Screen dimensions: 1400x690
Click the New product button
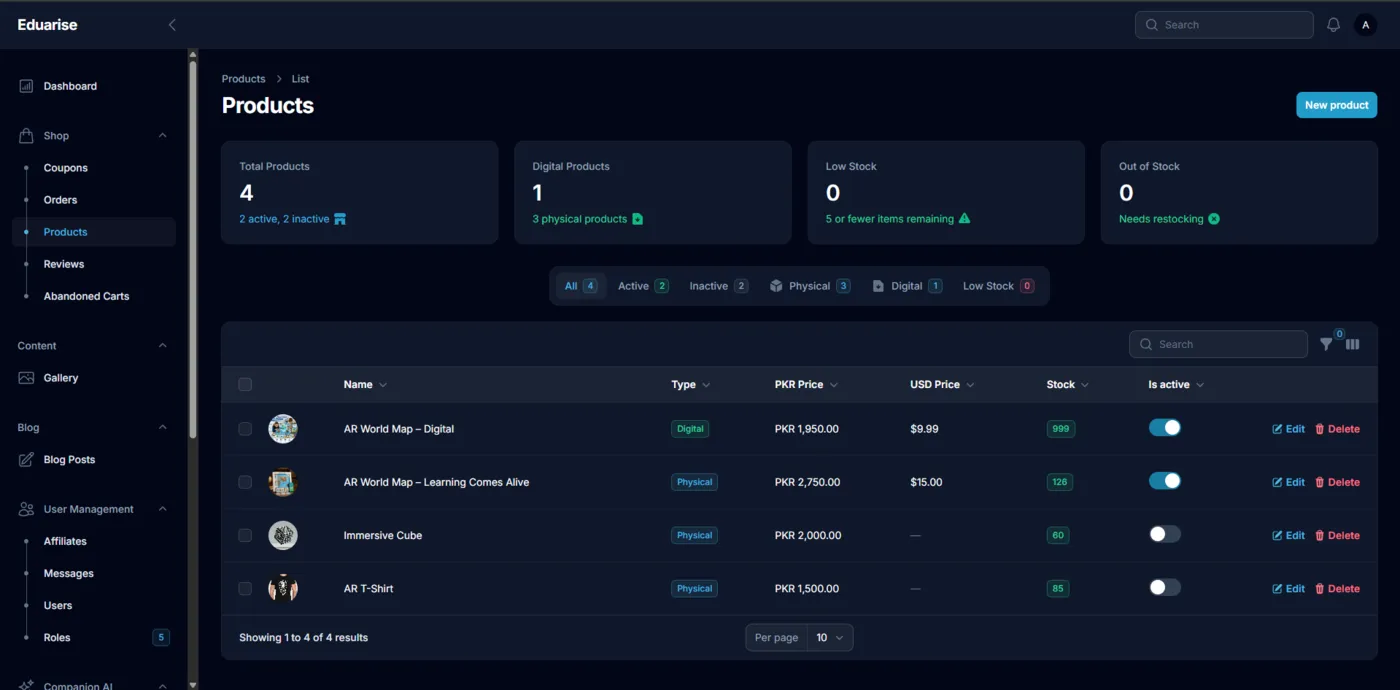tap(1336, 105)
